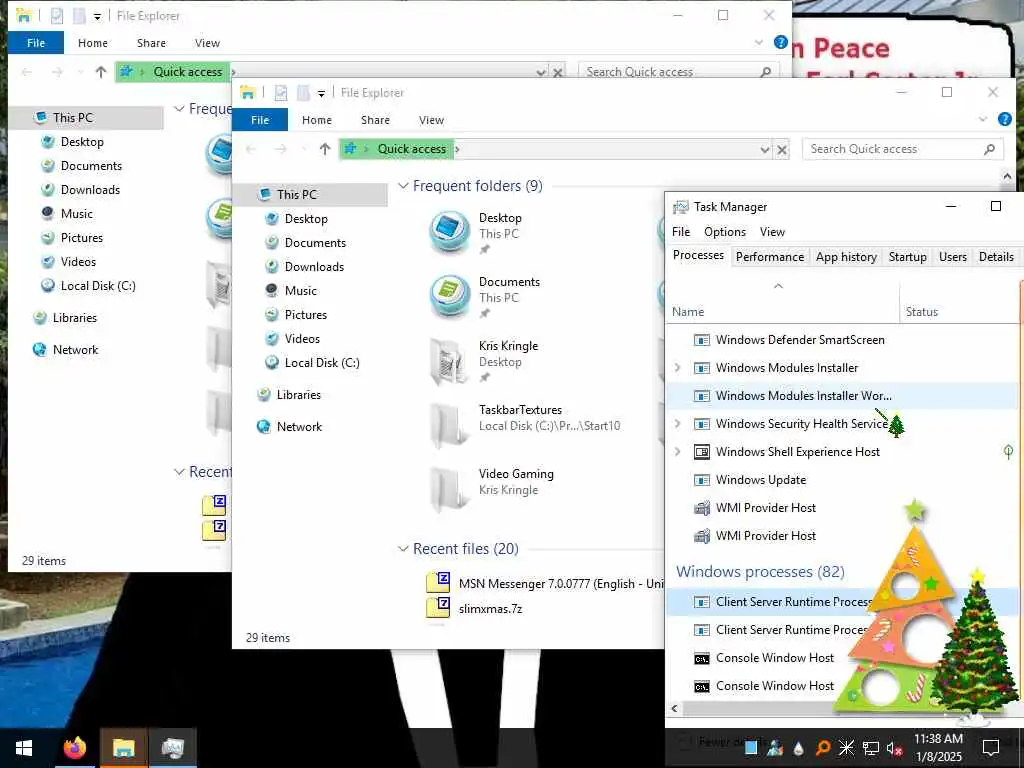Open the View tab in front File Explorer
This screenshot has width=1024, height=768.
[x=431, y=120]
